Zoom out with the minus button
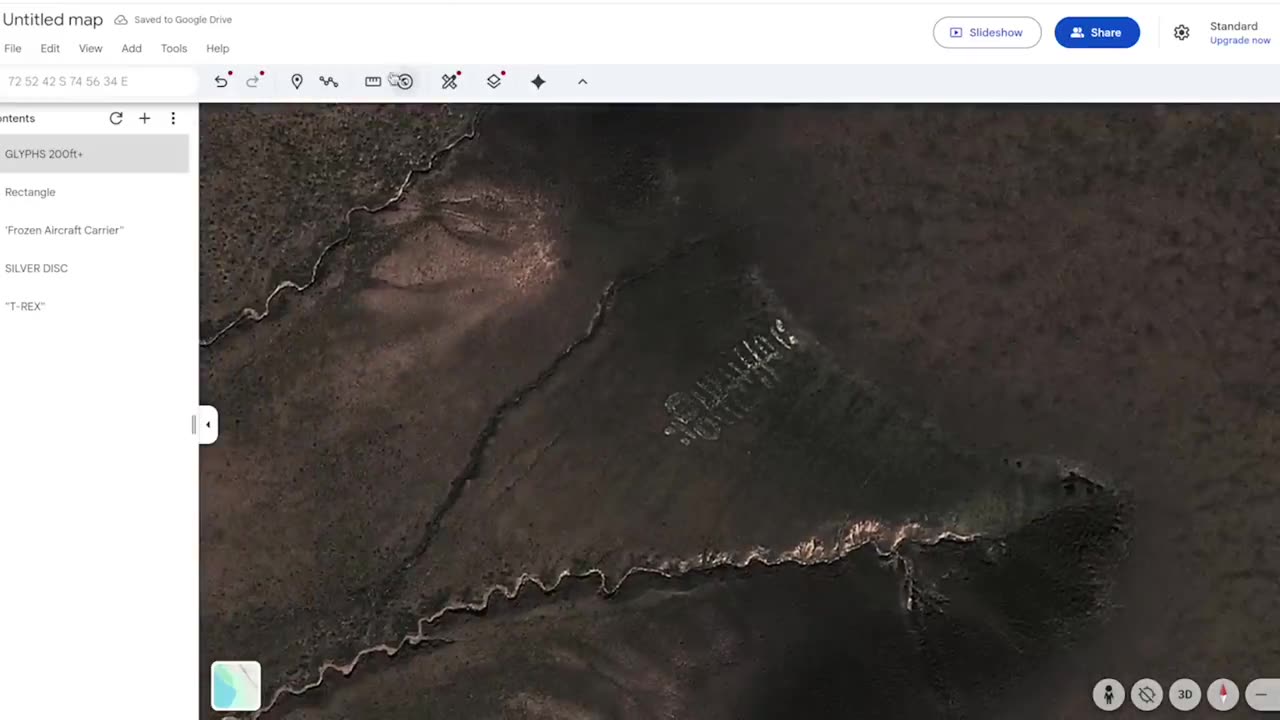 [1263, 694]
